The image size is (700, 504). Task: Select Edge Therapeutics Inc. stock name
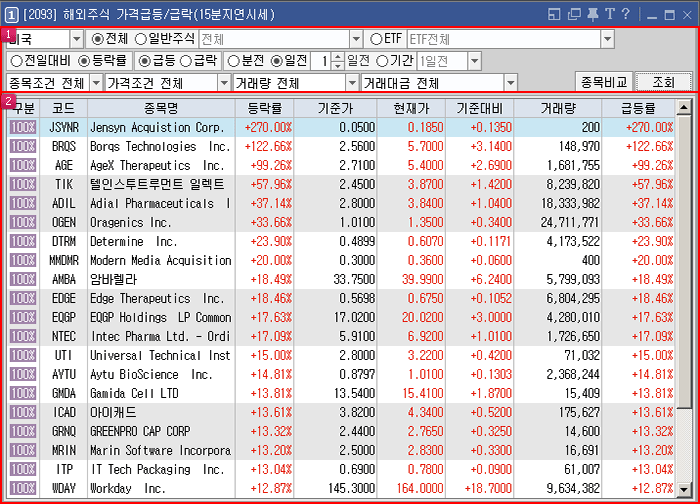coord(157,298)
